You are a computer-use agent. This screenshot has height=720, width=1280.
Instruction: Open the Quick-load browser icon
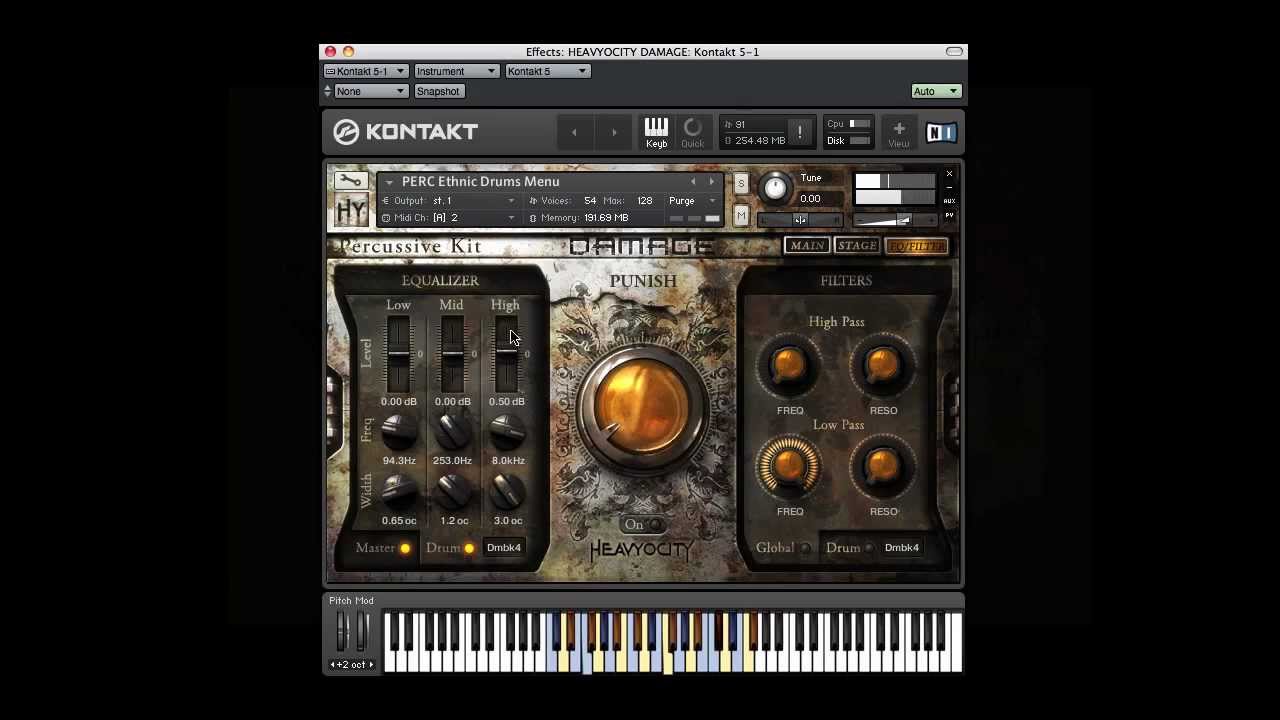coord(692,132)
